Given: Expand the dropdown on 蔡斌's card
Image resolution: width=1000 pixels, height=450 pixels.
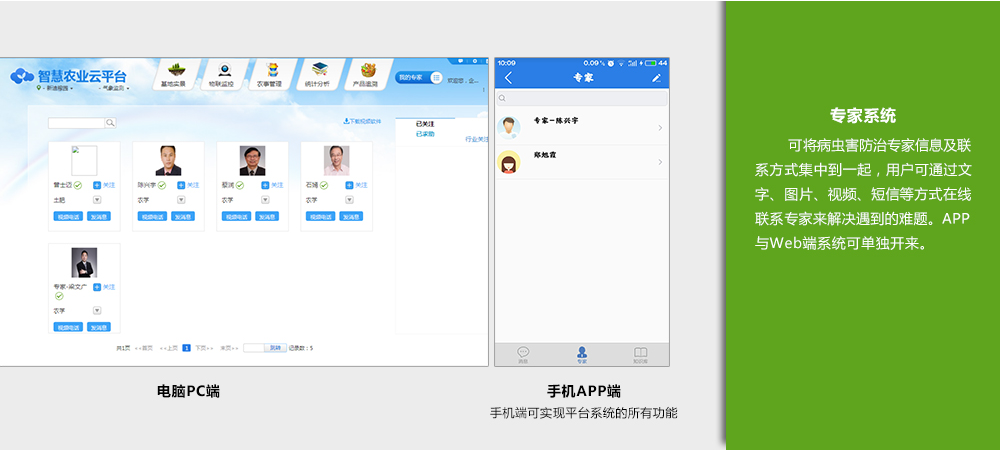Looking at the screenshot, I should click(265, 200).
